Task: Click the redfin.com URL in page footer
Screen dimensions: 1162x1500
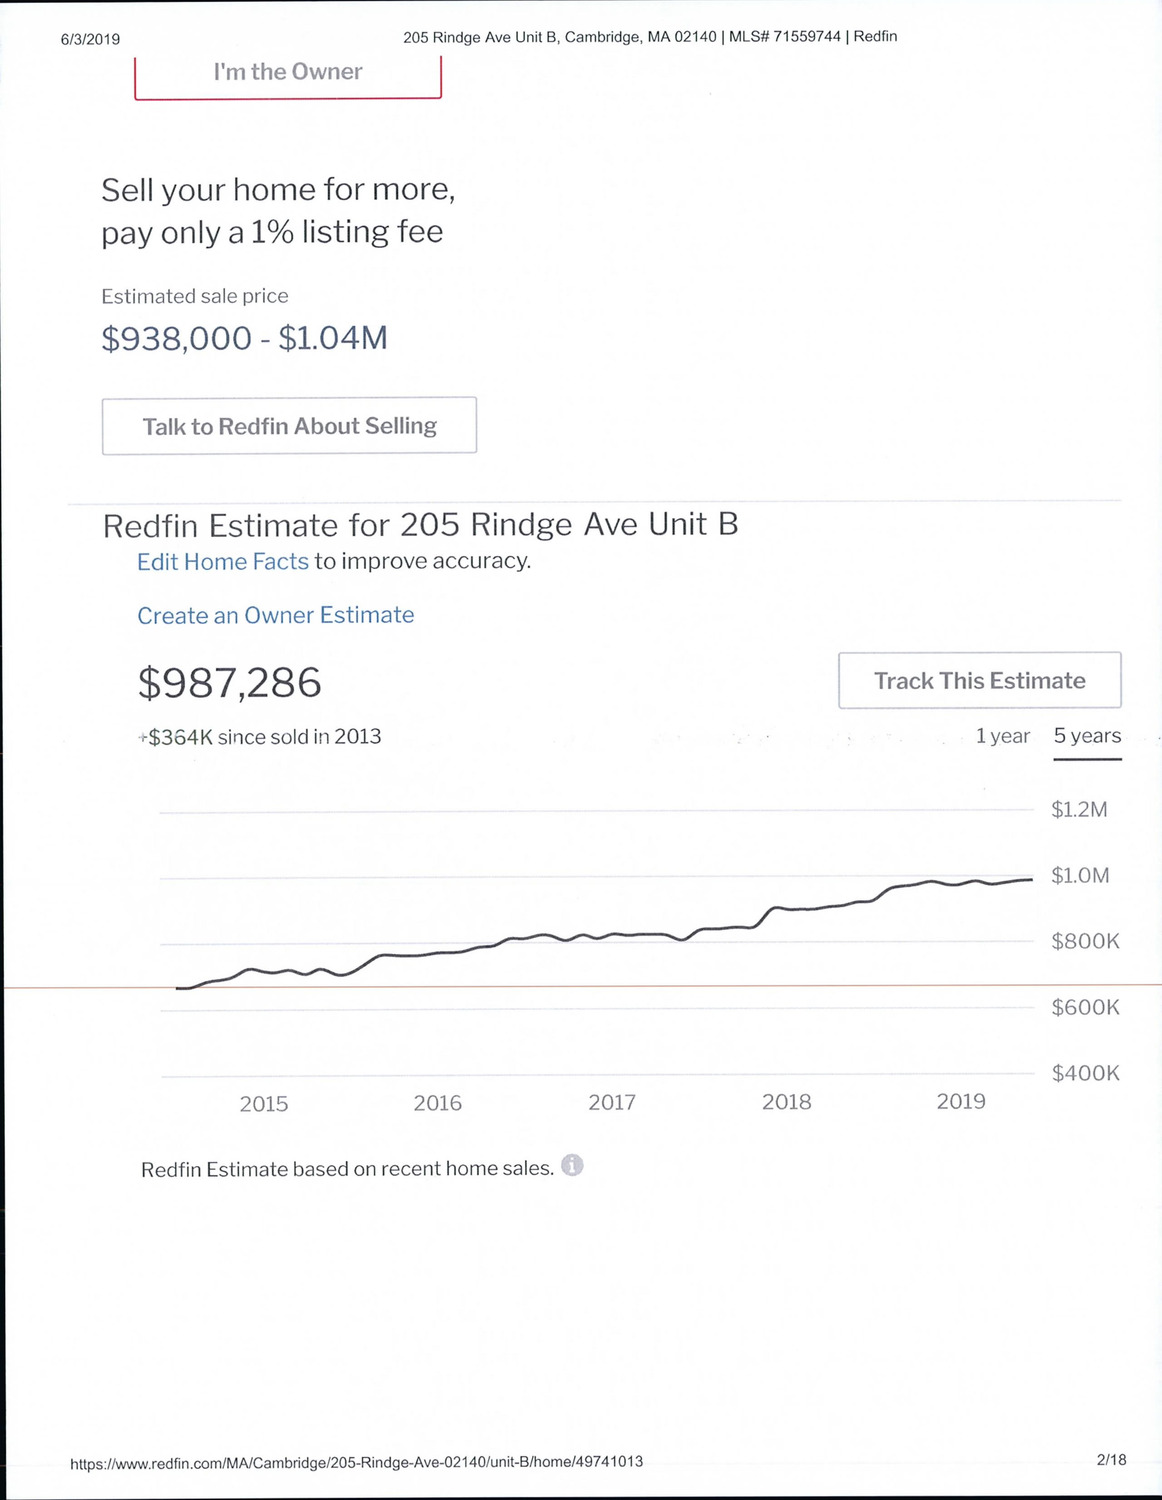Action: [x=356, y=1462]
